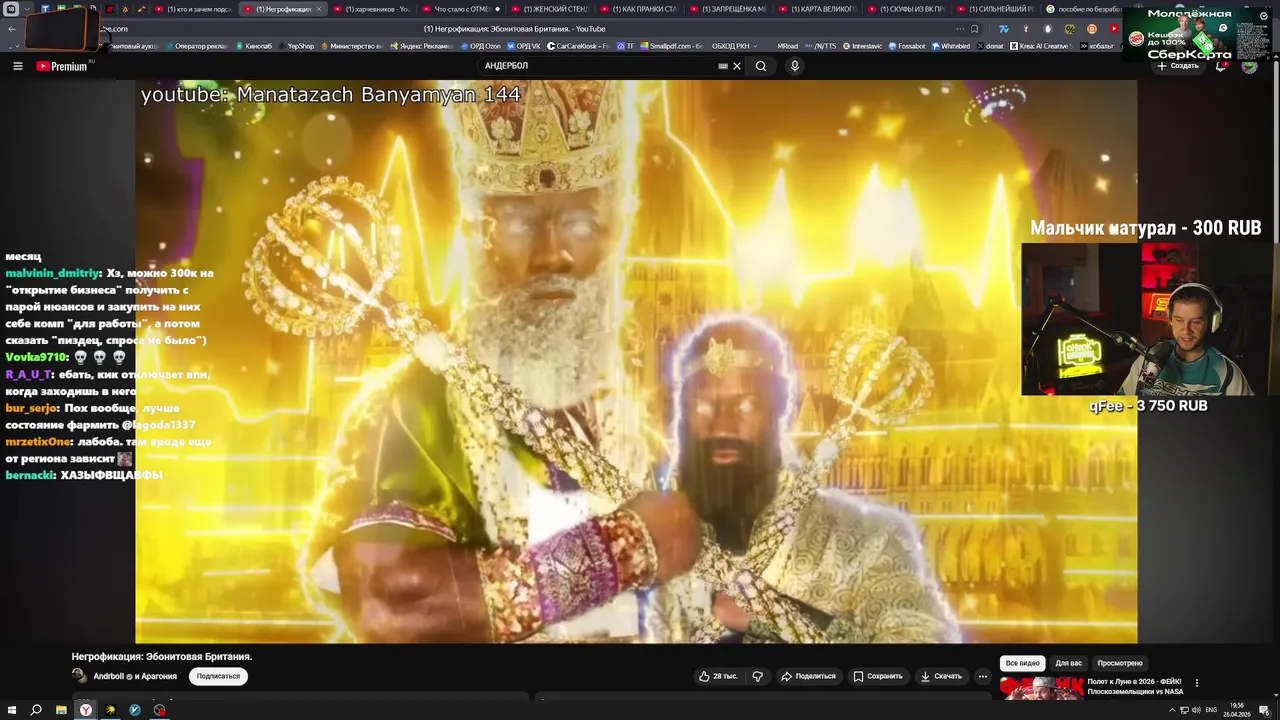Expand the ОБХОД РКН bookmark folder
The width and height of the screenshot is (1280, 720).
(734, 46)
